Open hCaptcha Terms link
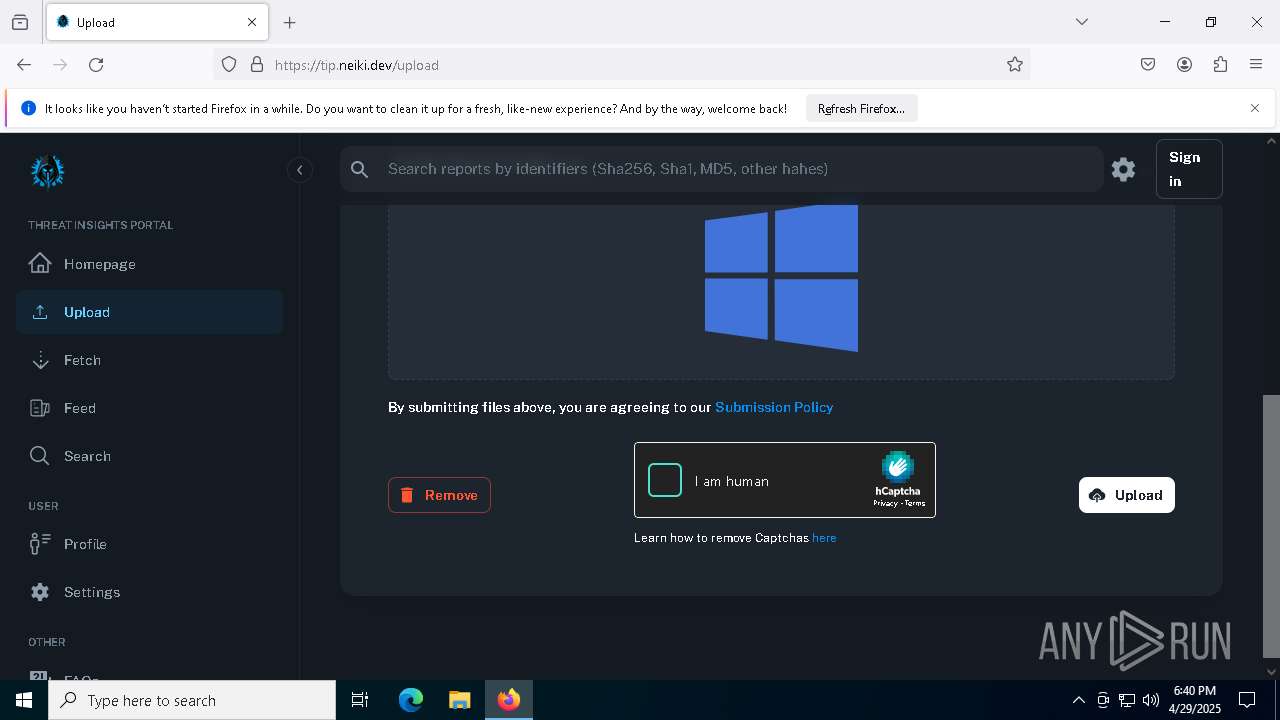The width and height of the screenshot is (1280, 720). point(914,503)
